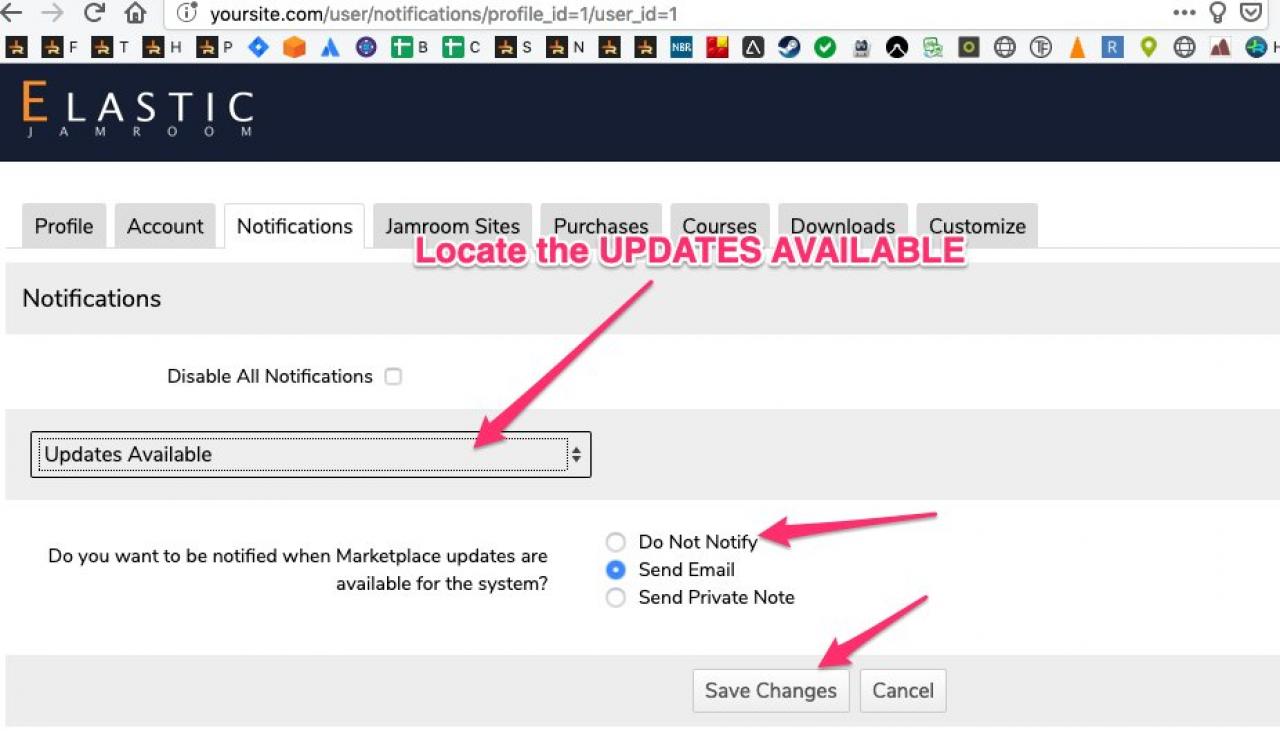Switch to the Customize tab

tap(977, 226)
